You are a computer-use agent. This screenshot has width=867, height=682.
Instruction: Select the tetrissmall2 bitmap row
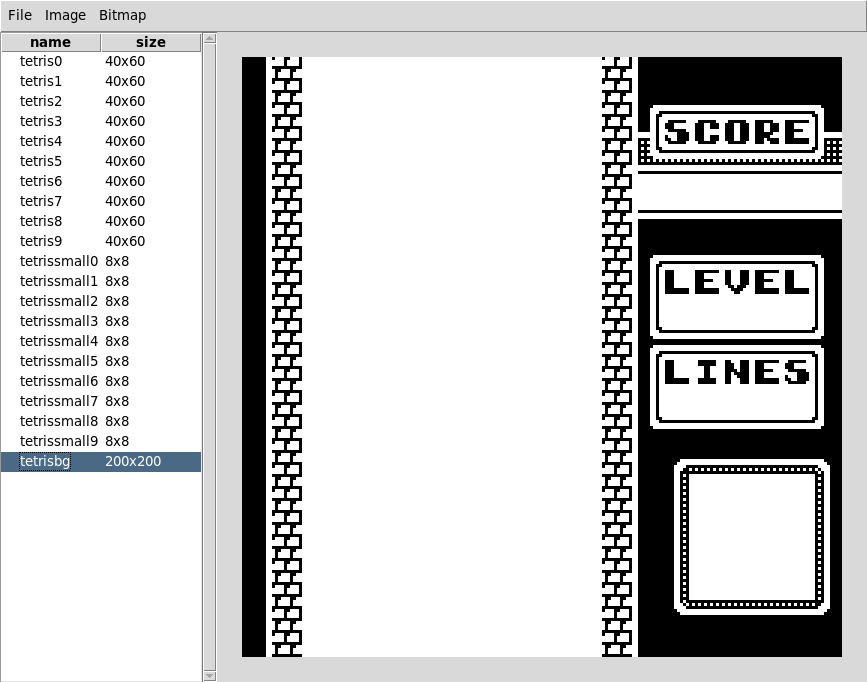click(x=101, y=301)
